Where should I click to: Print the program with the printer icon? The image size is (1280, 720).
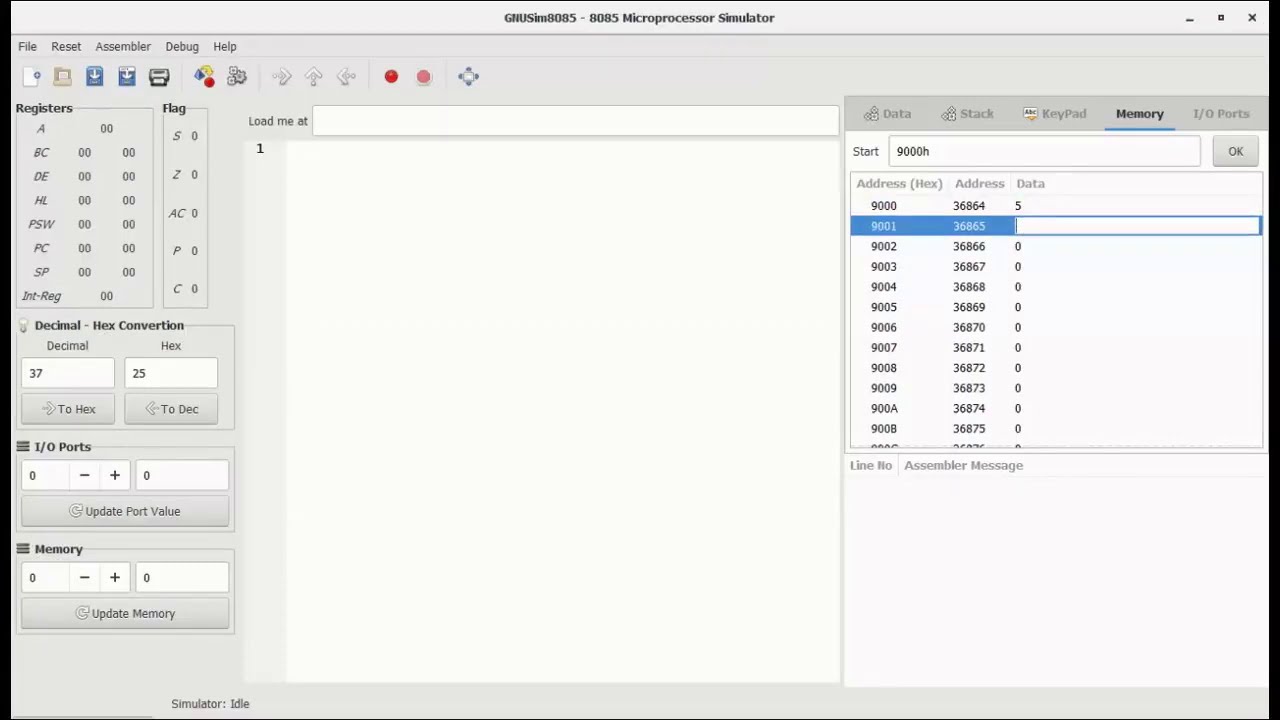tap(159, 77)
